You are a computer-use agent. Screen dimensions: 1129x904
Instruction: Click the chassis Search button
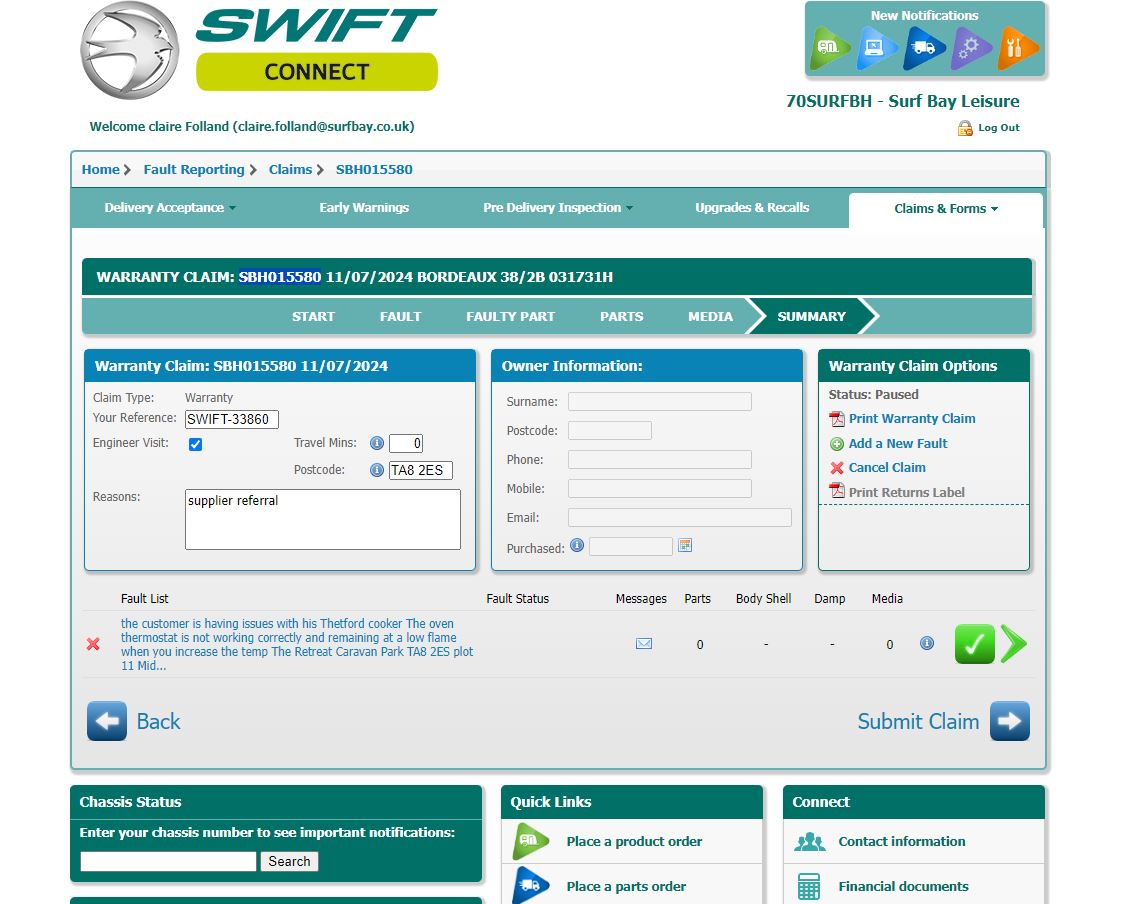coord(289,862)
